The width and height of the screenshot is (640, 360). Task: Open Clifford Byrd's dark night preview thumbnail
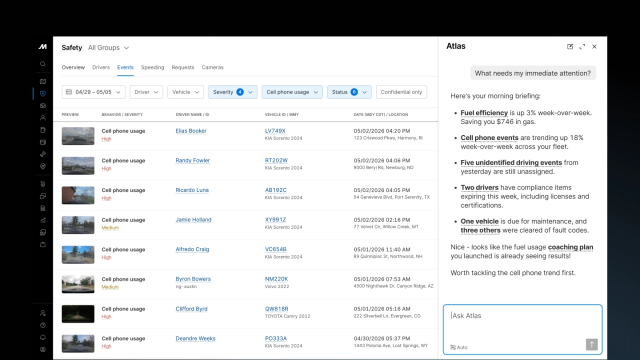point(78,314)
